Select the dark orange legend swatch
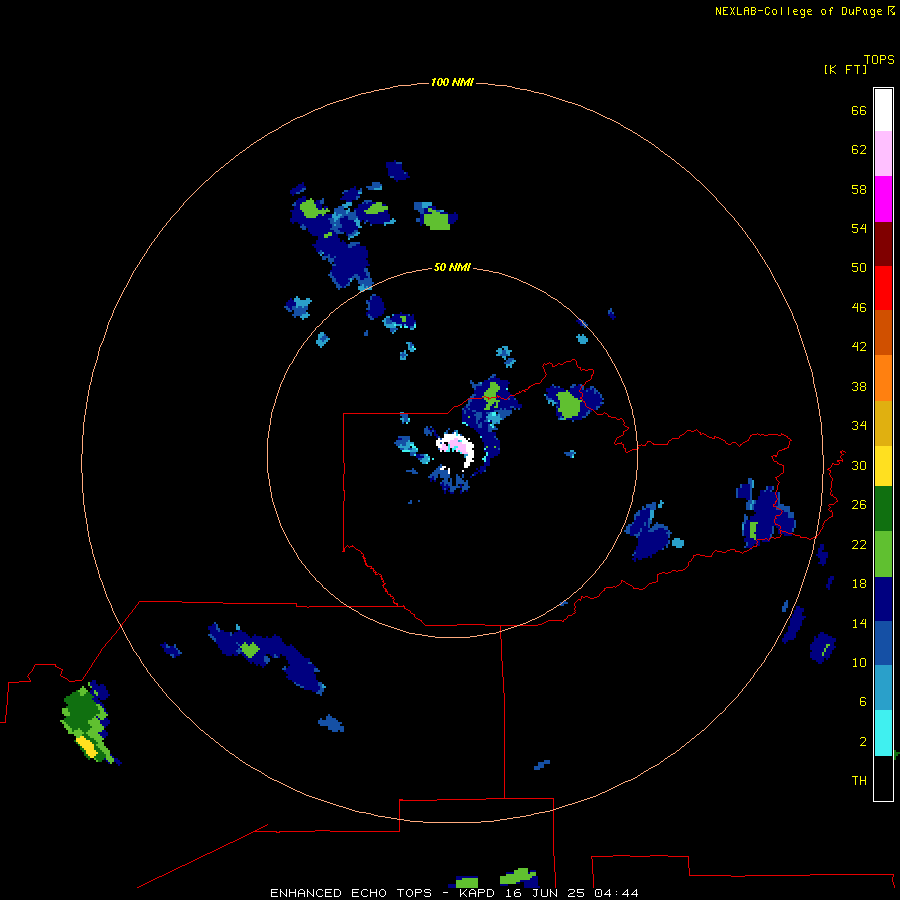900x900 pixels. 883,333
